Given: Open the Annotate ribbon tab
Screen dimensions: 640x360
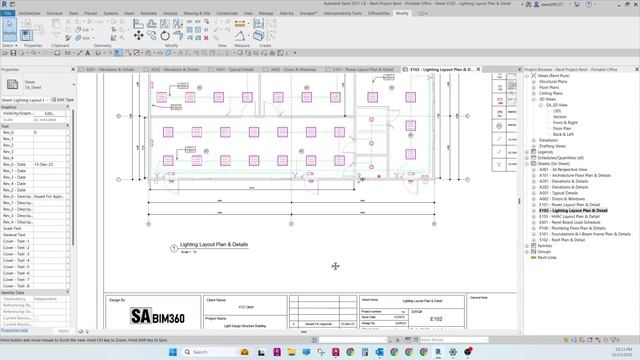Looking at the screenshot, I should point(148,13).
